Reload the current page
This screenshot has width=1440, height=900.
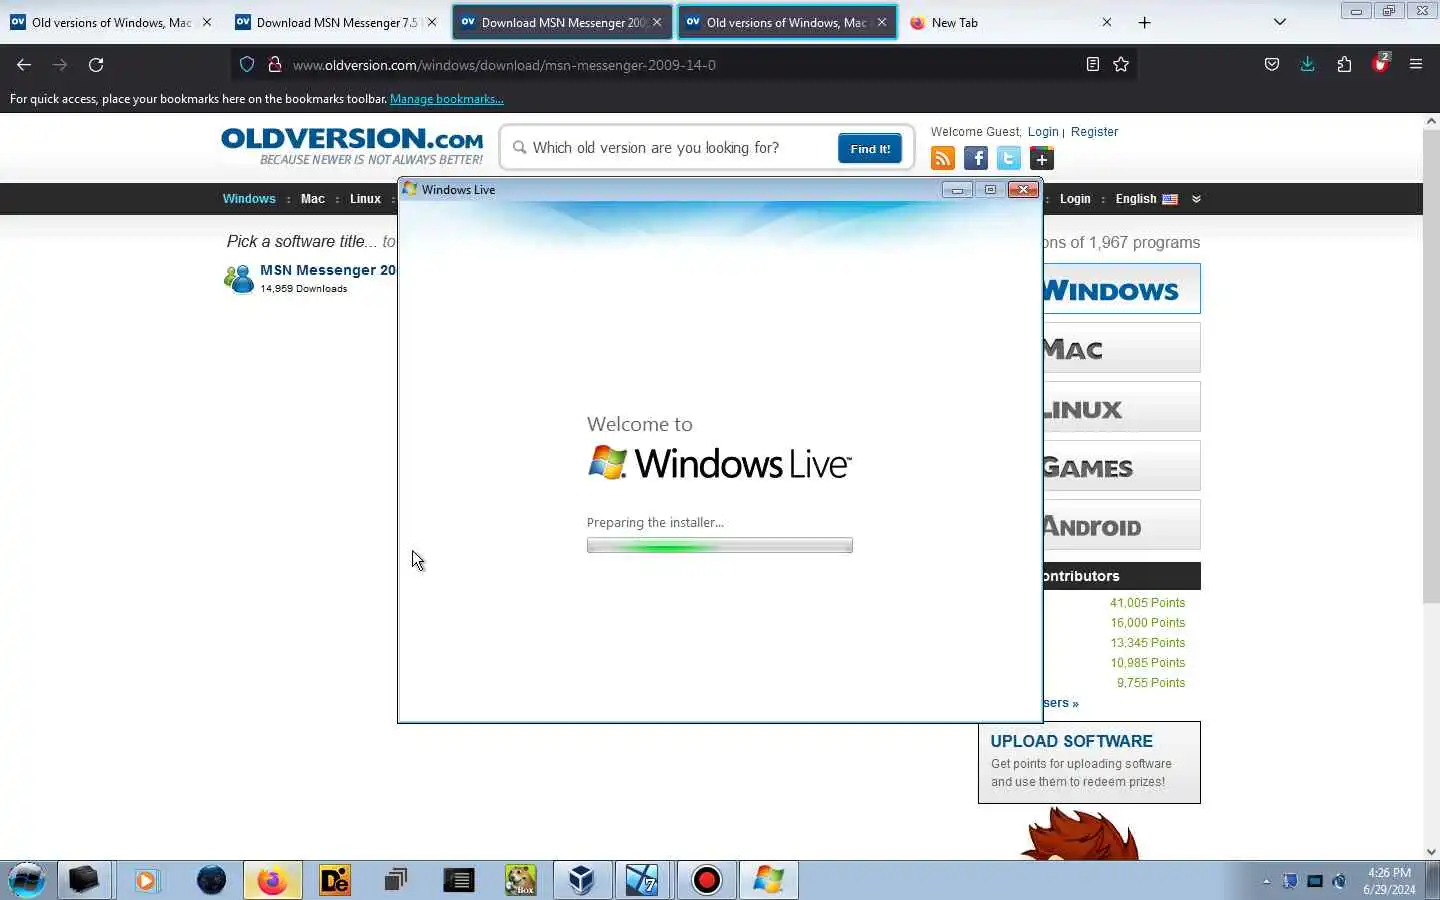coord(96,65)
